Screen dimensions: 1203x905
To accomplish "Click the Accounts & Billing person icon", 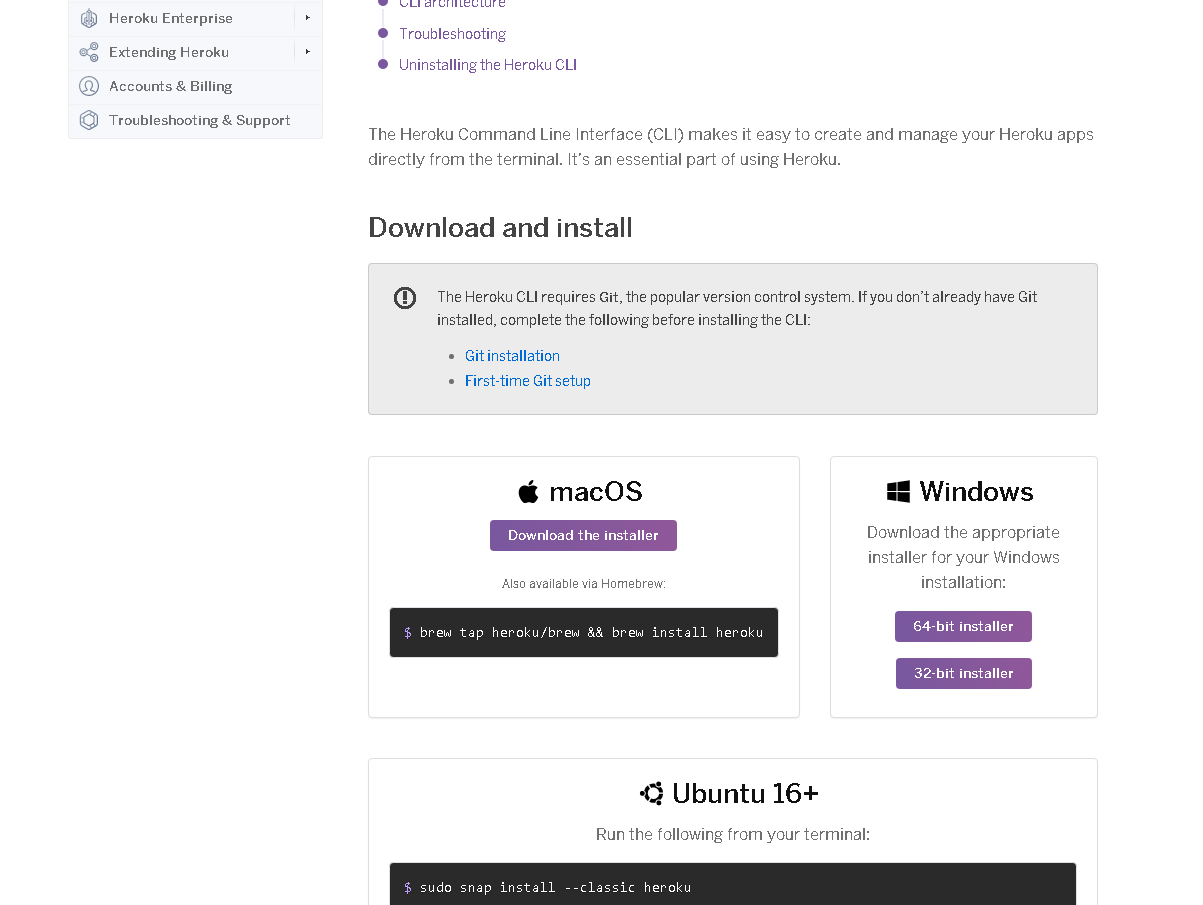I will [89, 86].
